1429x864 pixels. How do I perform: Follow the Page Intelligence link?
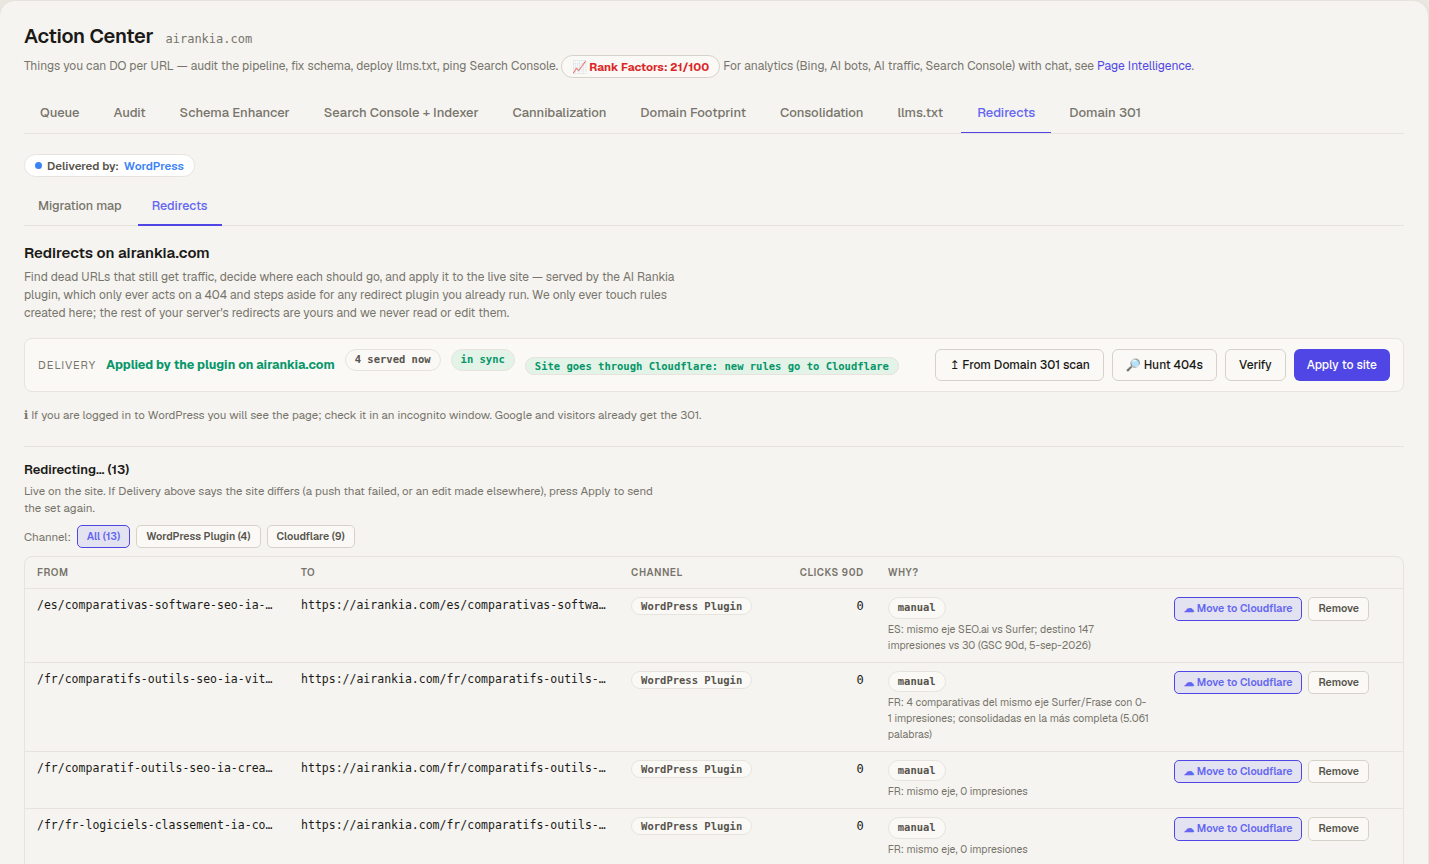click(x=1144, y=66)
